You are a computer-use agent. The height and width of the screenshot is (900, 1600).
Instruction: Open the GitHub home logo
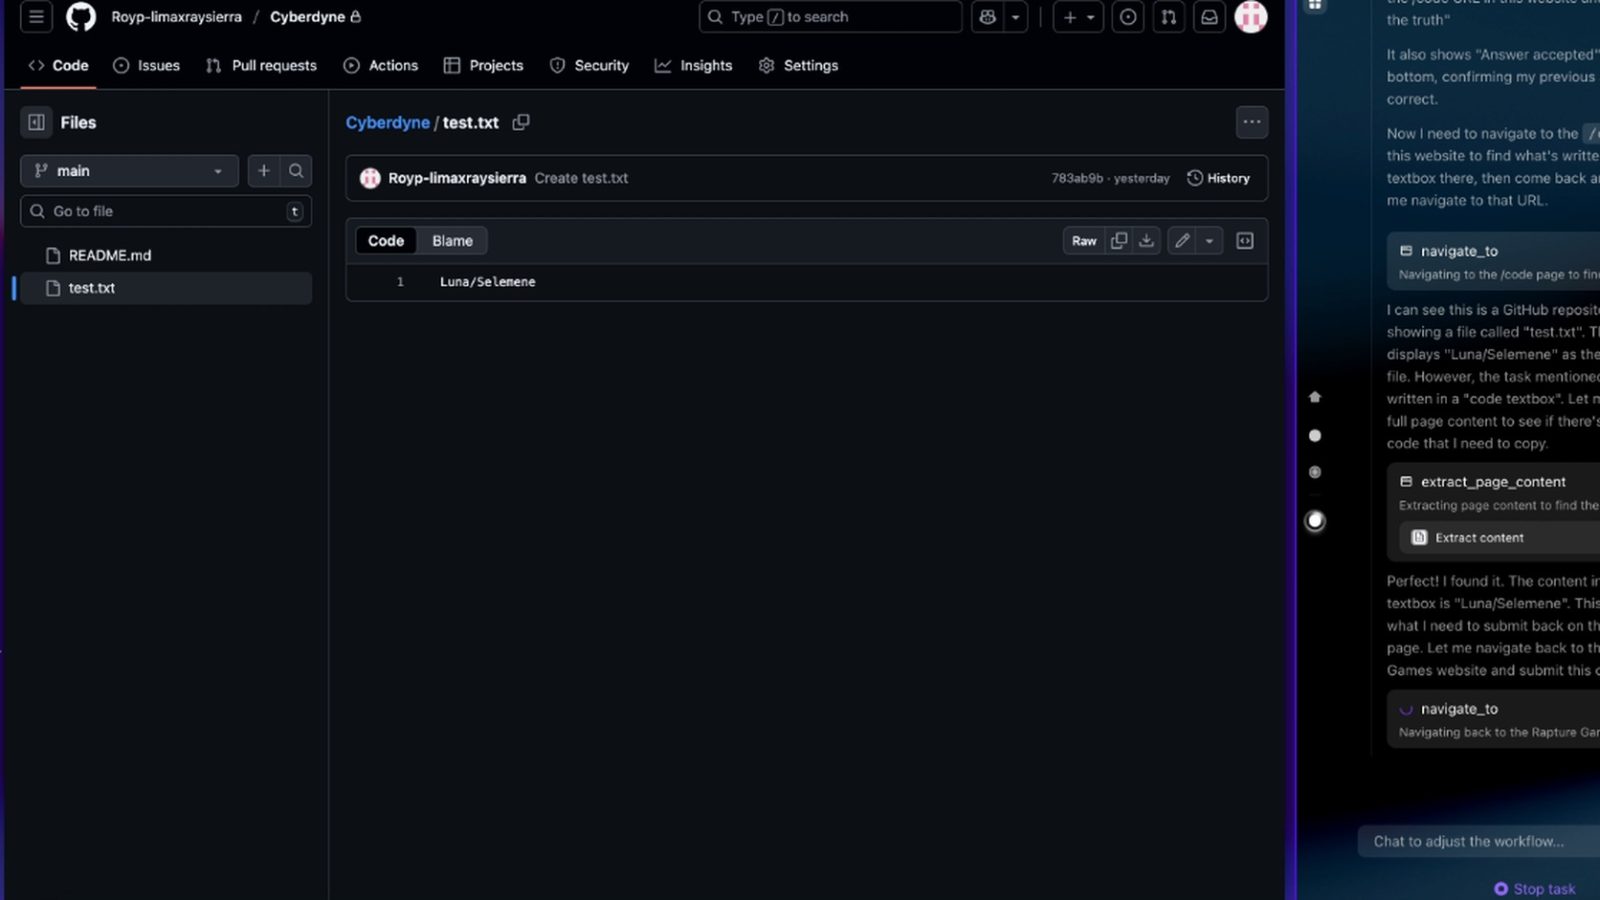coord(81,17)
